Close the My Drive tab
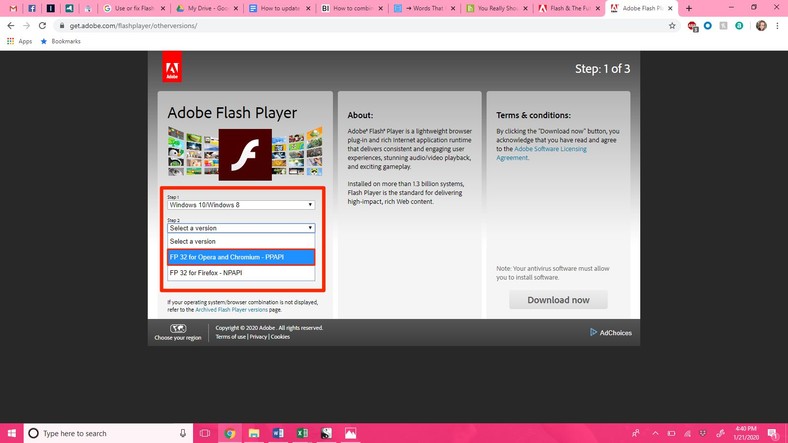 [x=236, y=8]
